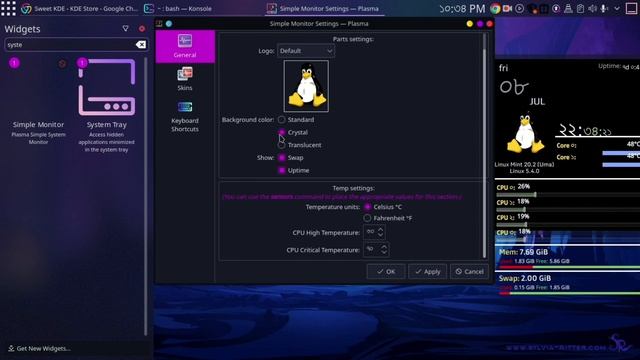Select Celsius temperature units
The image size is (640, 360).
367,207
